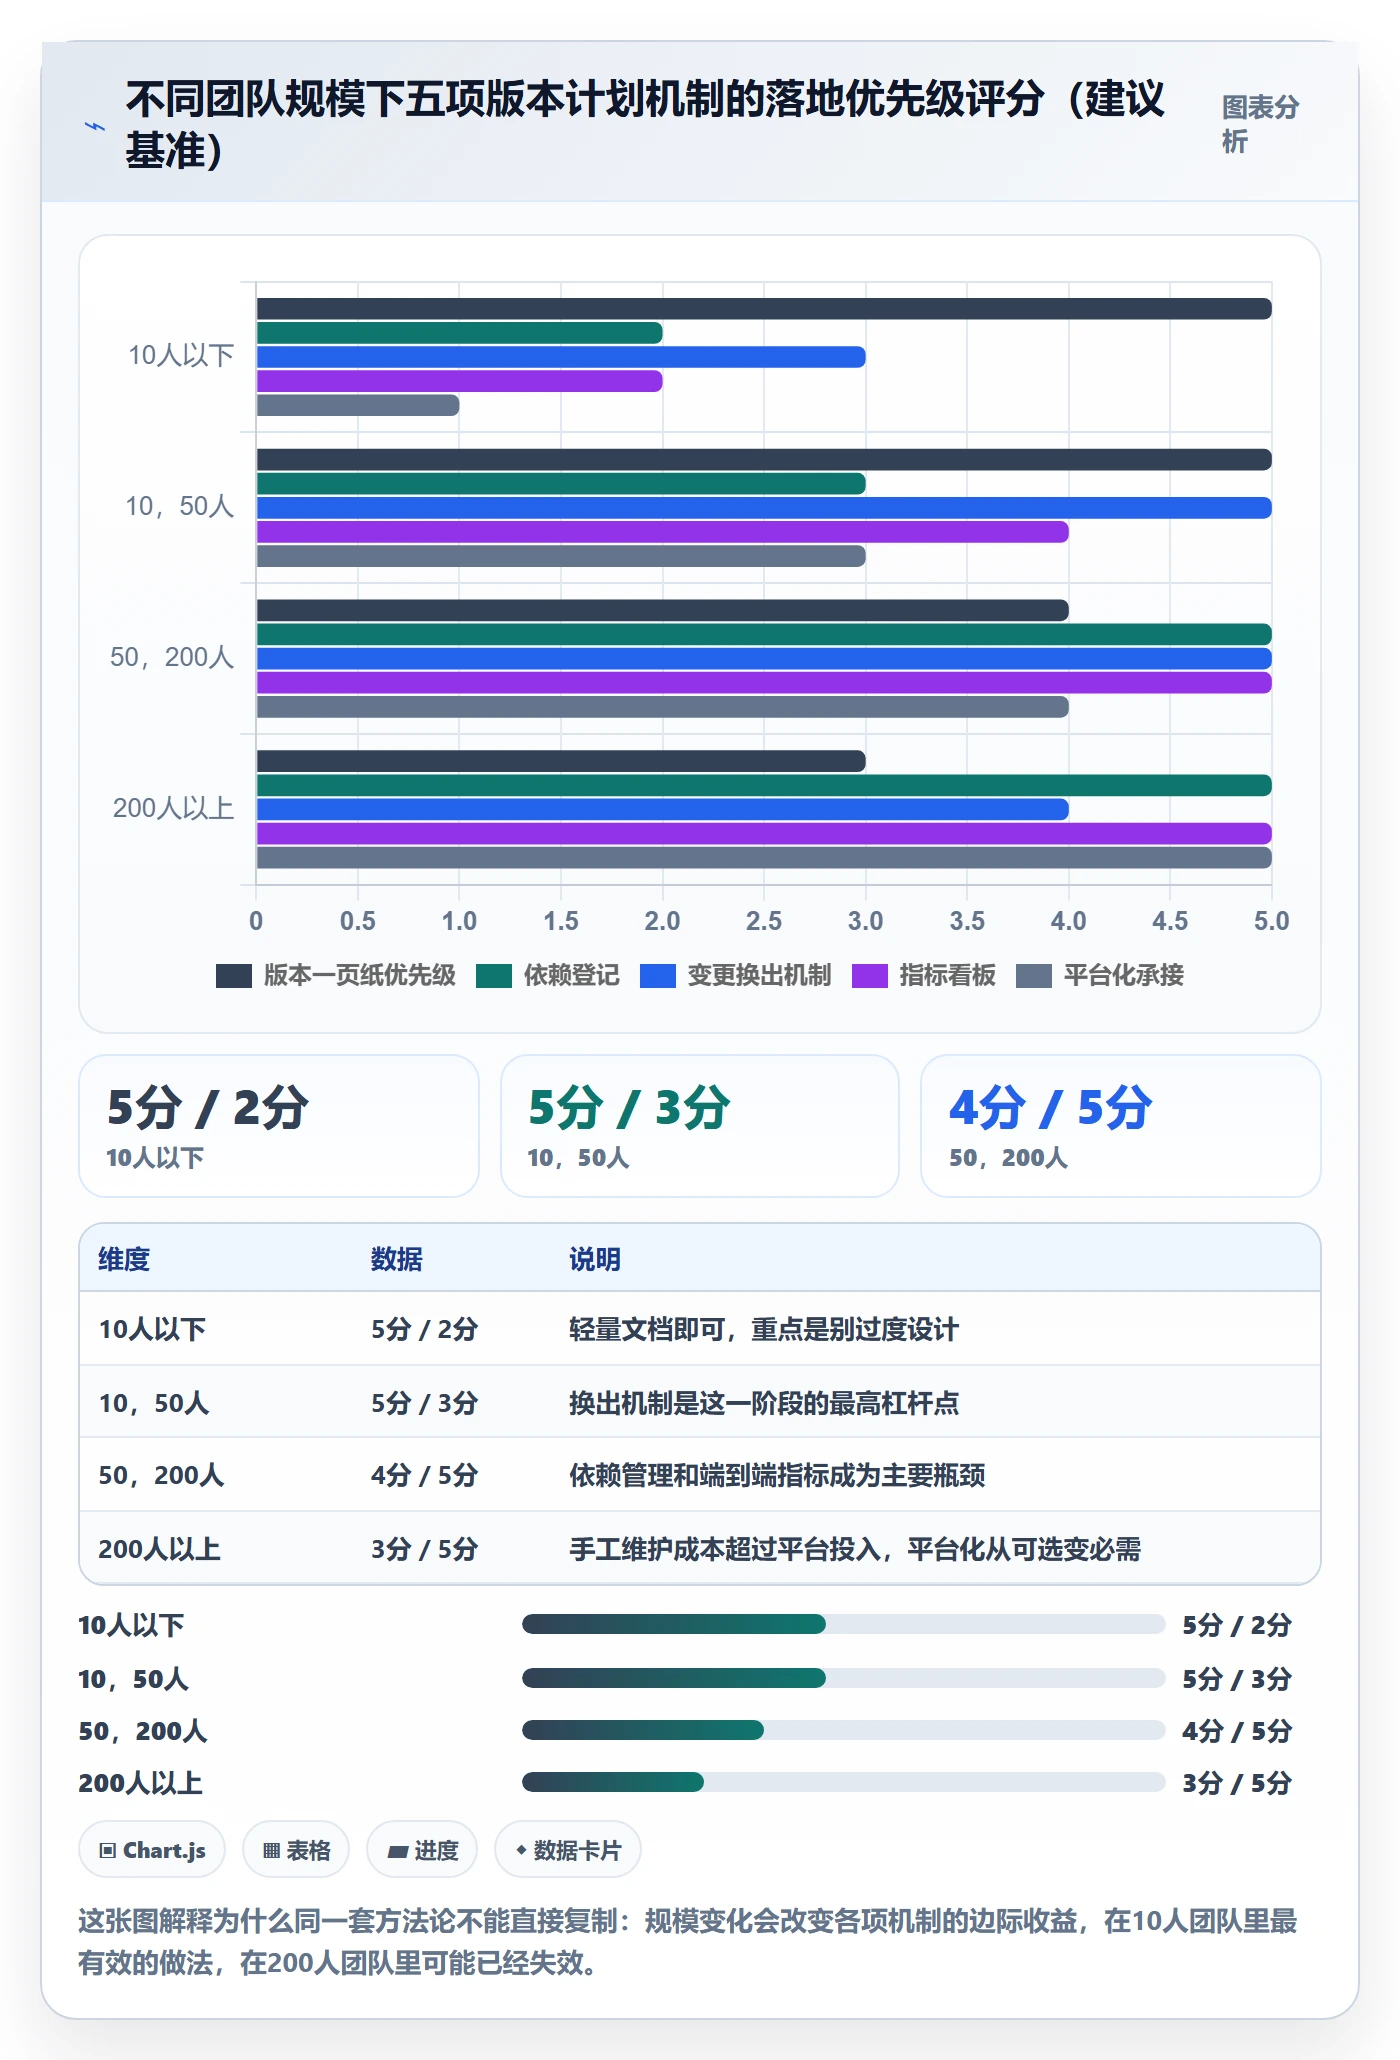Click the 数据 column header
The width and height of the screenshot is (1400, 2060).
coord(397,1259)
